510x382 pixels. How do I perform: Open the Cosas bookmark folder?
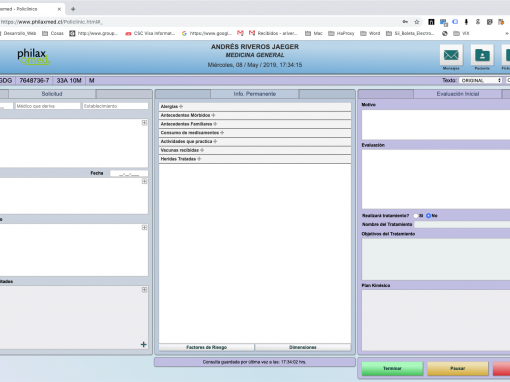[53, 33]
